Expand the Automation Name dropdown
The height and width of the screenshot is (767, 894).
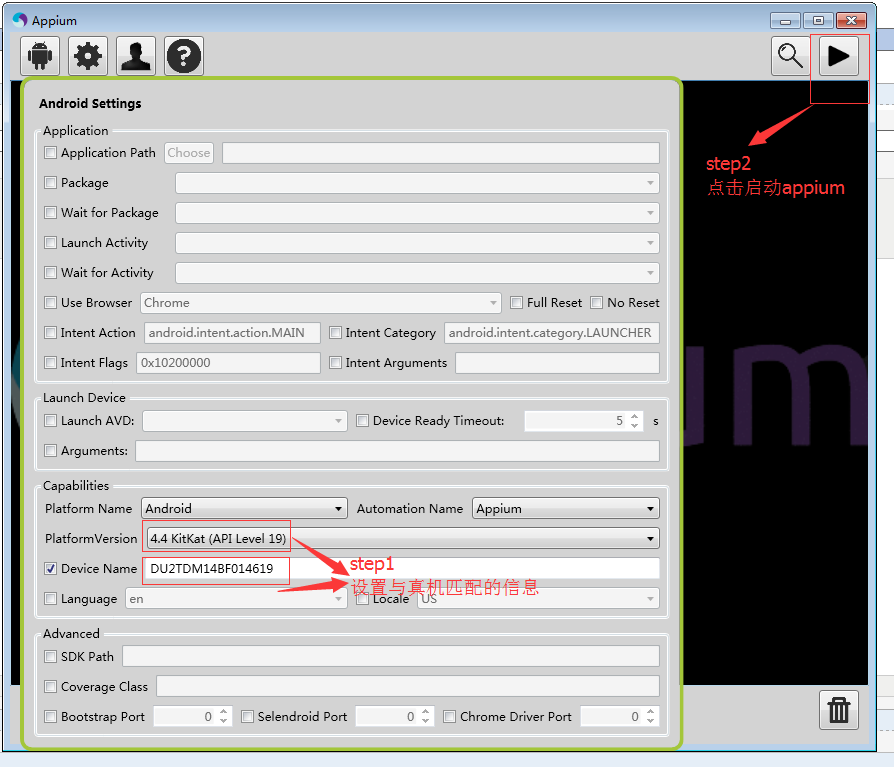tap(566, 509)
